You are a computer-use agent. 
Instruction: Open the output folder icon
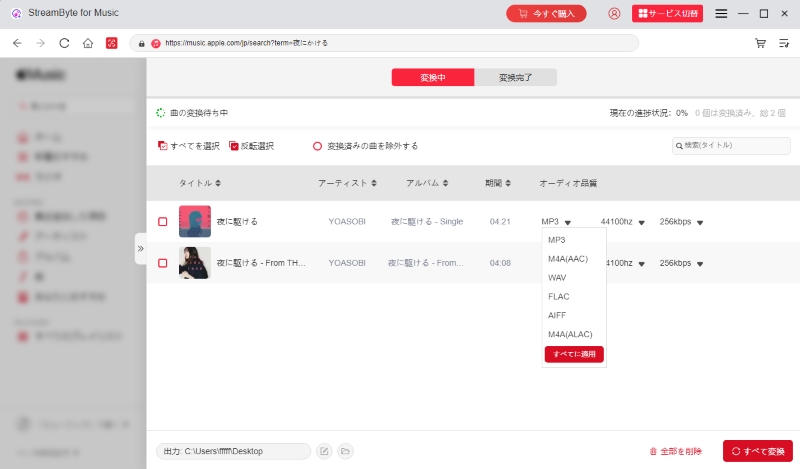[345, 451]
